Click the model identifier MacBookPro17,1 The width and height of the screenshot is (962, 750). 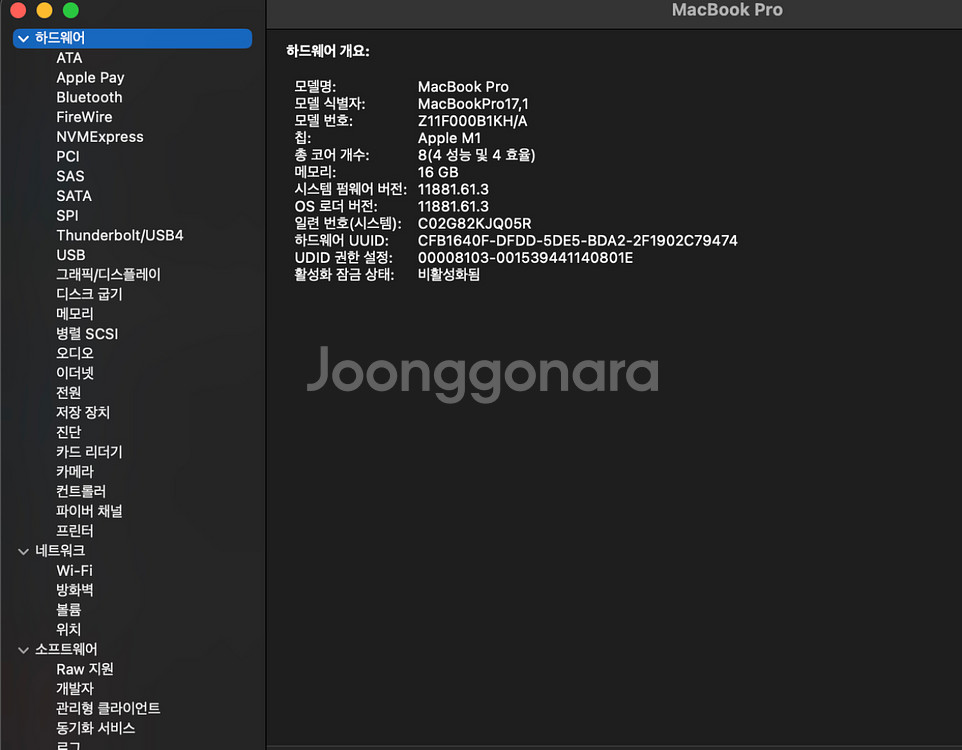[x=472, y=104]
